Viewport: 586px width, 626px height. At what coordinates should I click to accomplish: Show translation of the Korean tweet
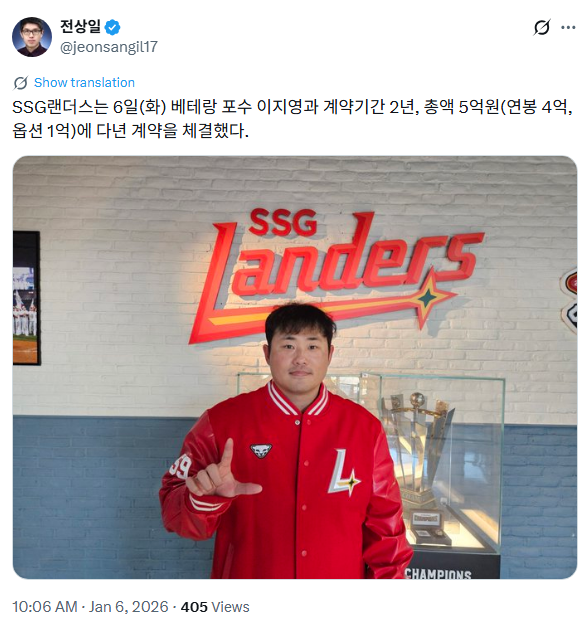pos(84,83)
